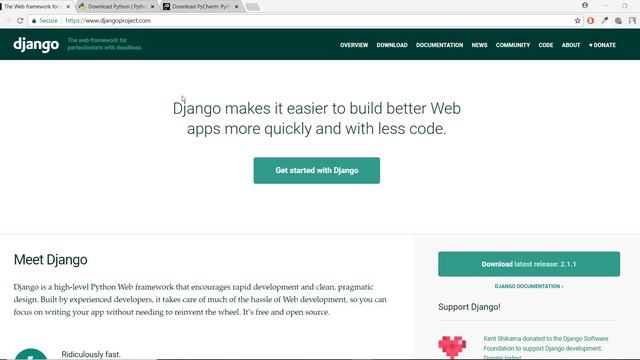Viewport: 640px width, 360px height.
Task: Click the Meet Django heading
Action: pos(51,260)
